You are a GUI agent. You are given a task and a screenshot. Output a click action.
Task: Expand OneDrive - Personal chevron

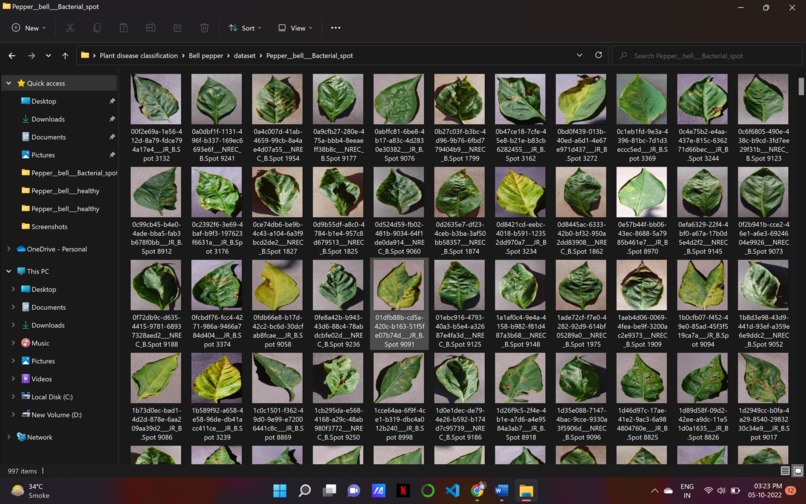pos(9,249)
